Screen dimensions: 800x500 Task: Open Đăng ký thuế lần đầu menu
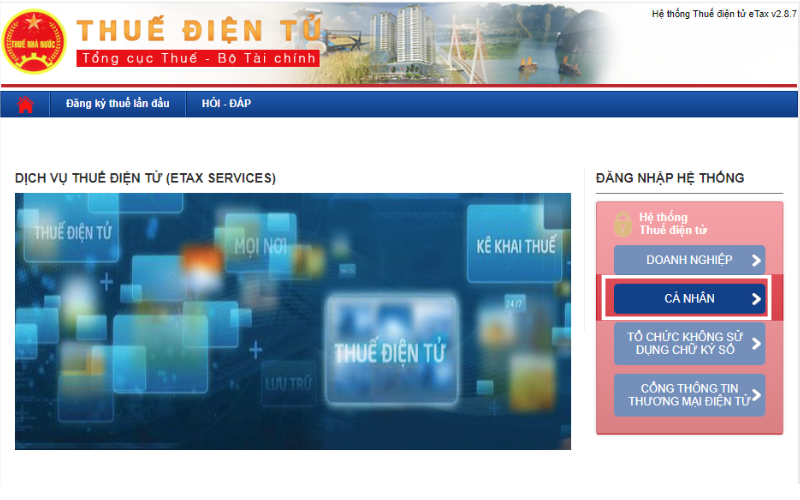tap(117, 104)
